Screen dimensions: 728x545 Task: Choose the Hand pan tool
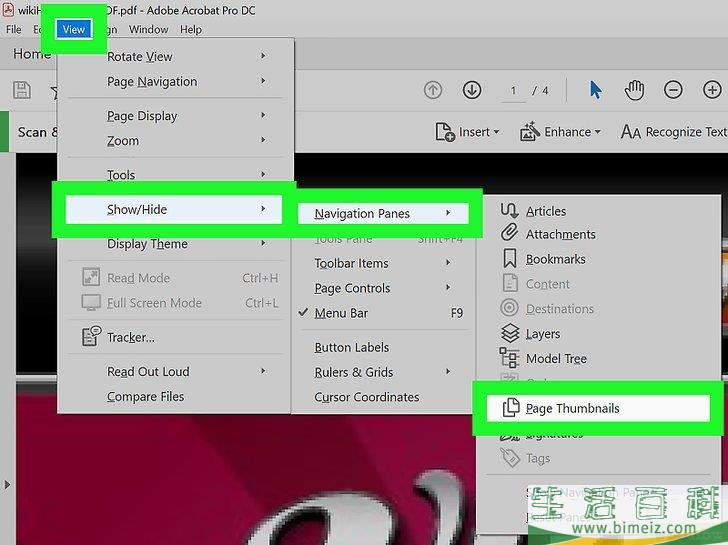[634, 90]
